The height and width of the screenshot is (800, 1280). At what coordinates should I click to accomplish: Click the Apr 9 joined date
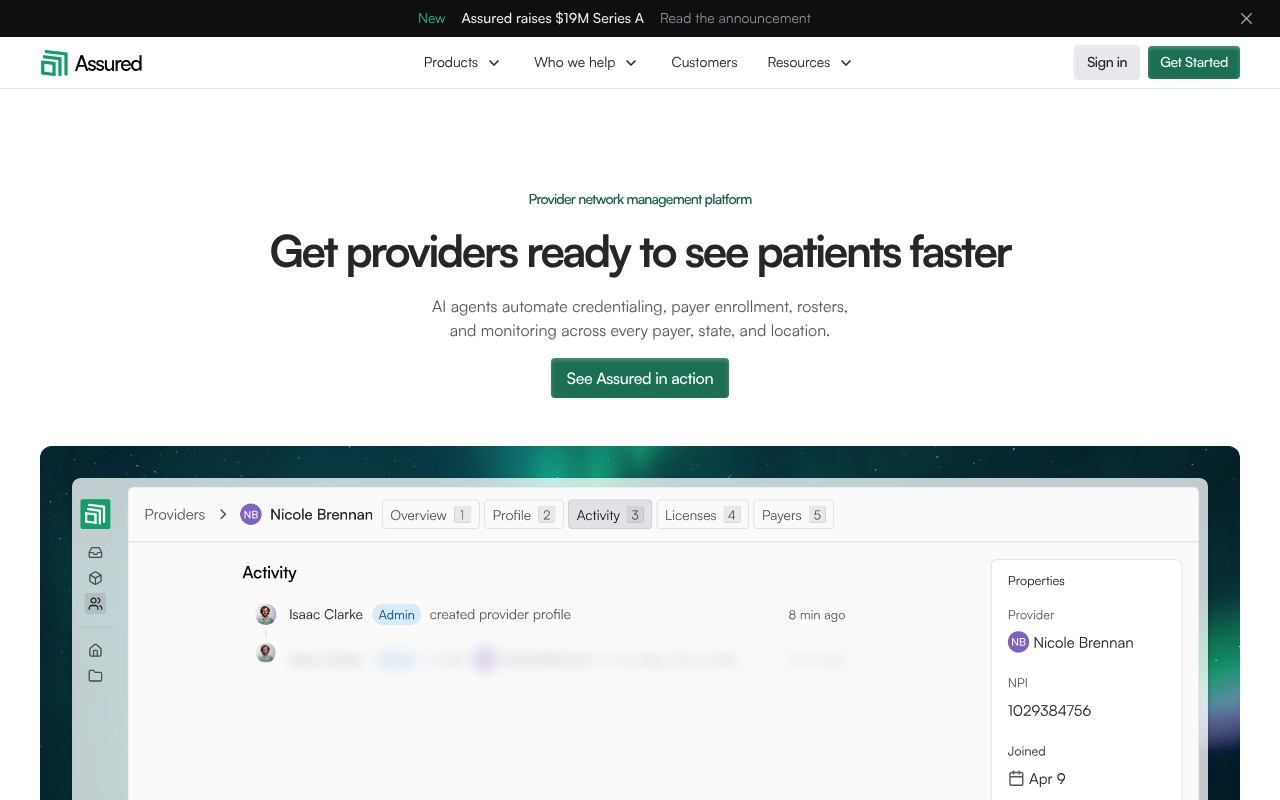coord(1047,779)
